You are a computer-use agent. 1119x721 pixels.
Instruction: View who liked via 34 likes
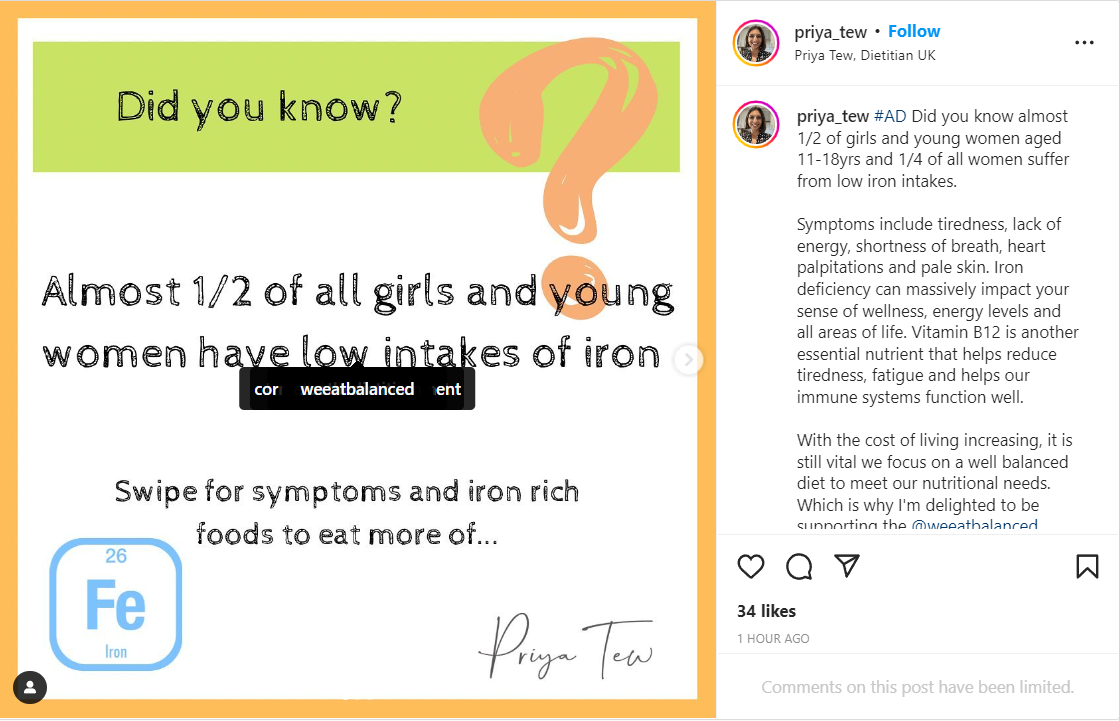click(x=766, y=611)
